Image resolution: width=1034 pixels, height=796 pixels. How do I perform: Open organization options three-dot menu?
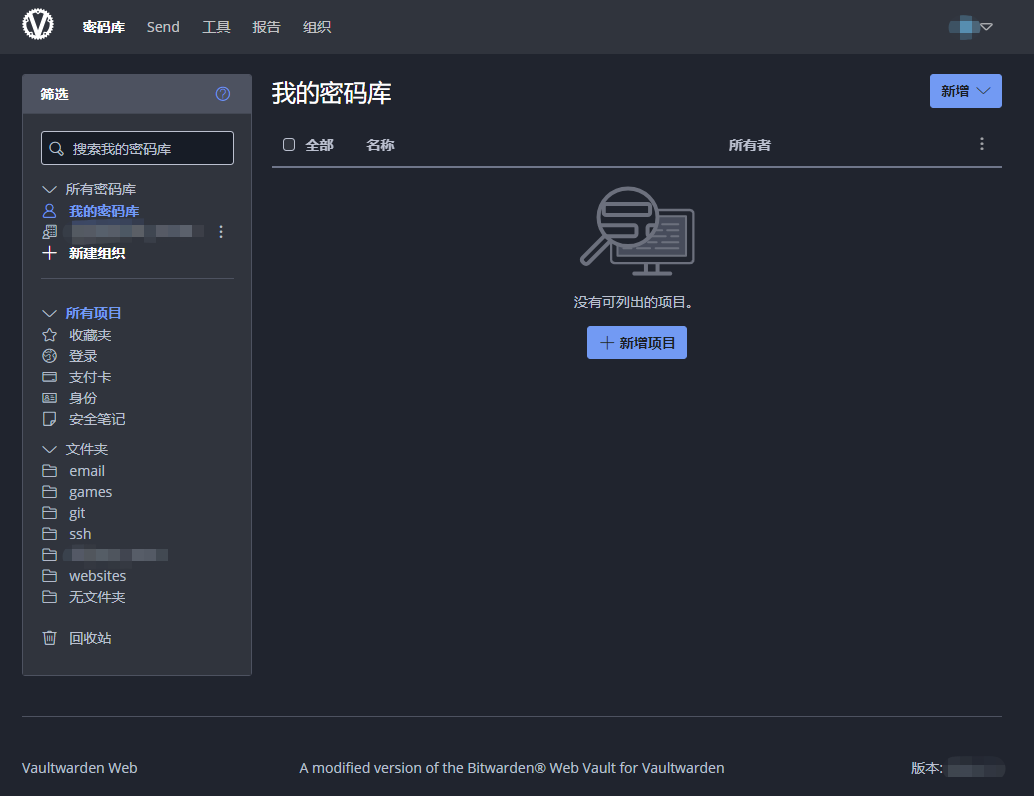pos(221,232)
